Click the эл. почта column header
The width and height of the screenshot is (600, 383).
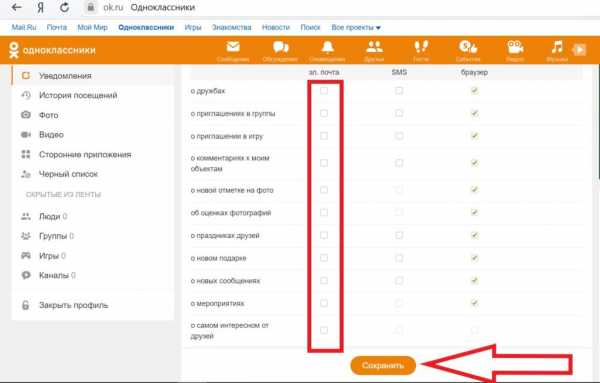[324, 72]
